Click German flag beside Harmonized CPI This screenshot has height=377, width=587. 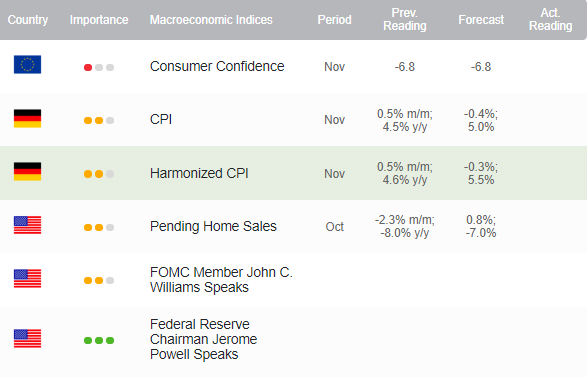pos(27,171)
